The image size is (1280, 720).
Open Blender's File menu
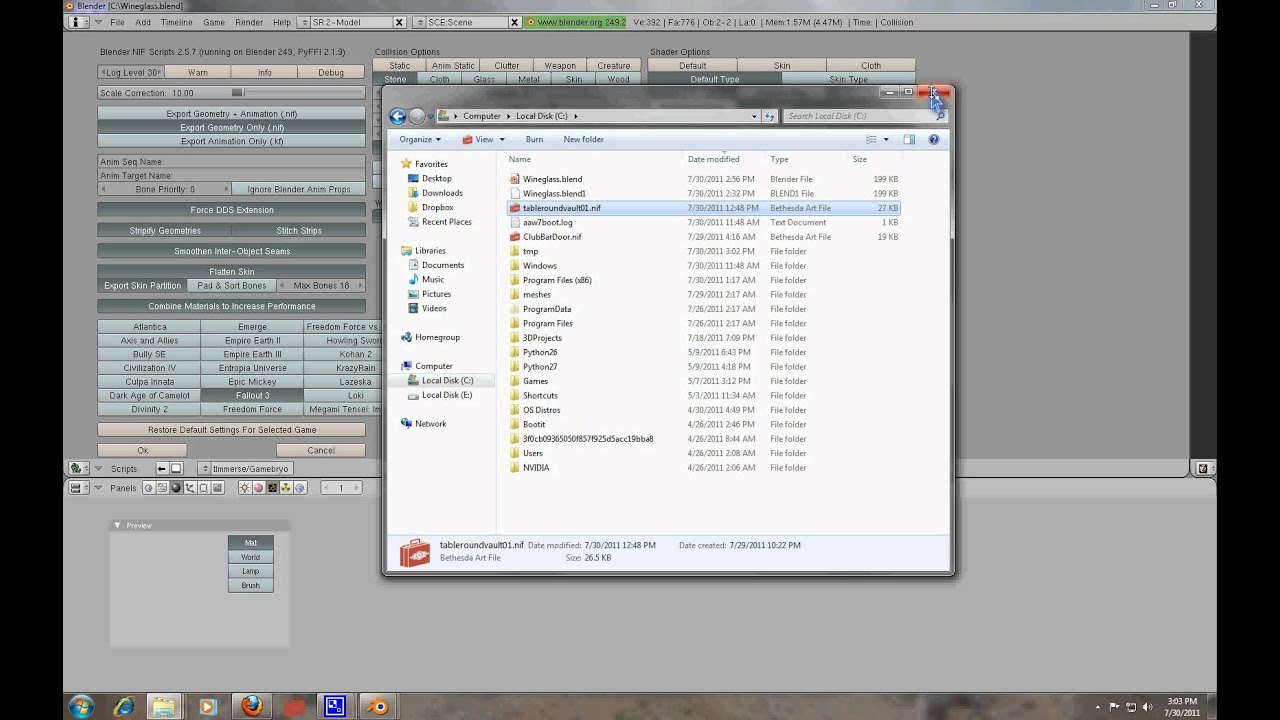tap(117, 22)
